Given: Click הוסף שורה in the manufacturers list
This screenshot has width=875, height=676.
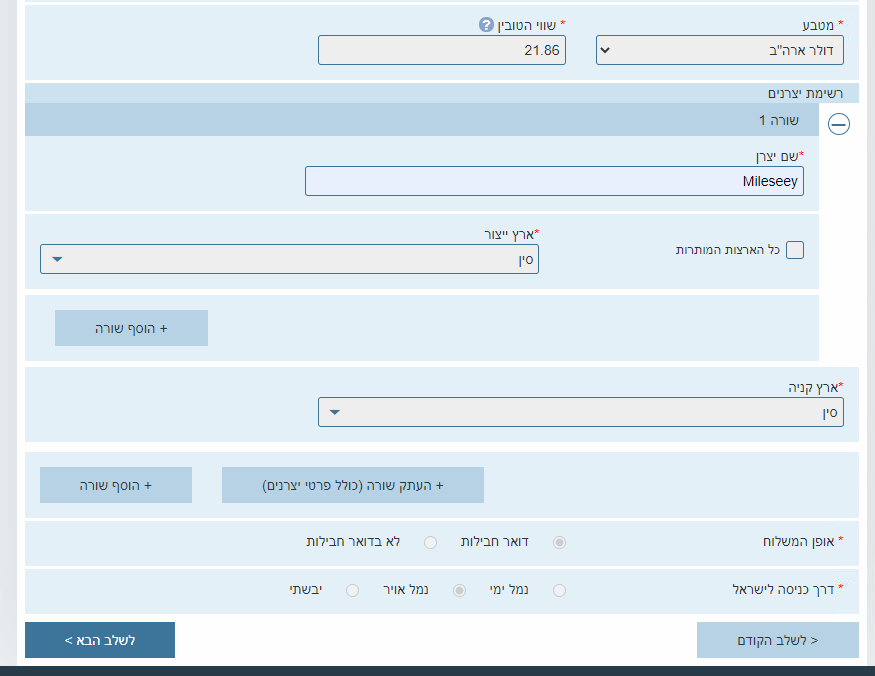Looking at the screenshot, I should (x=131, y=328).
